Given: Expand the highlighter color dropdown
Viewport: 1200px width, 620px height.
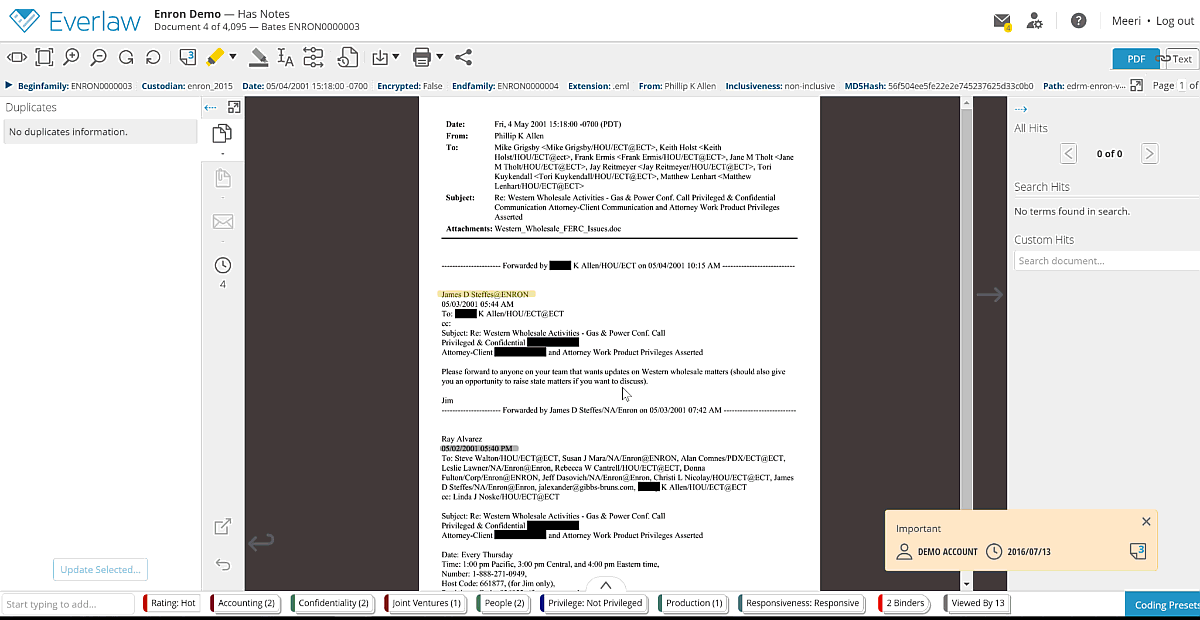Looking at the screenshot, I should point(233,57).
